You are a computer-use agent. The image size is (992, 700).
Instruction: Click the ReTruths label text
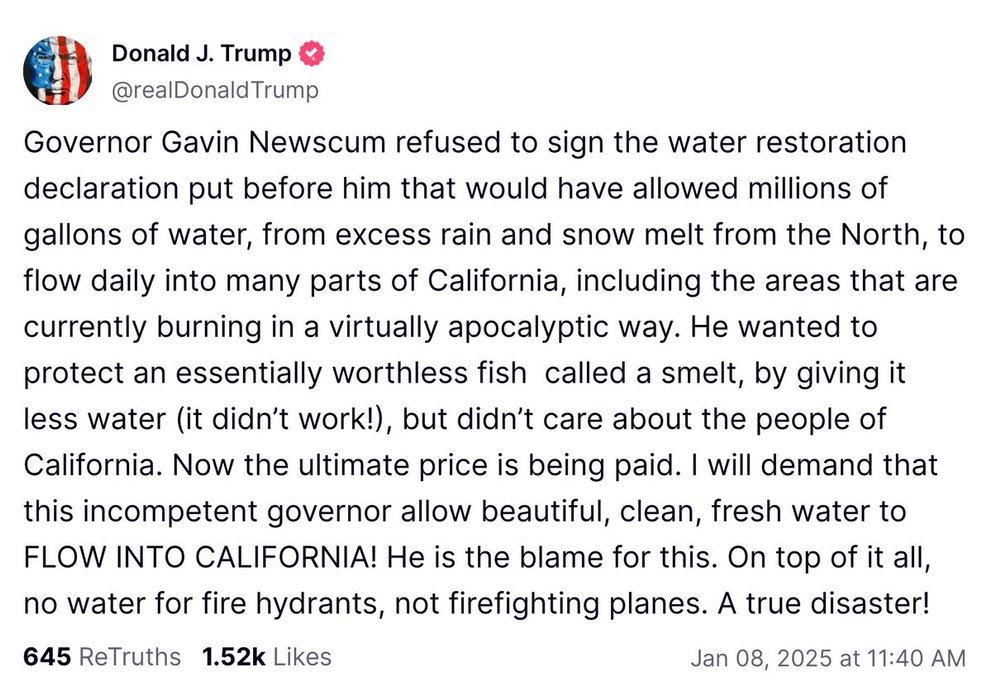(x=130, y=657)
